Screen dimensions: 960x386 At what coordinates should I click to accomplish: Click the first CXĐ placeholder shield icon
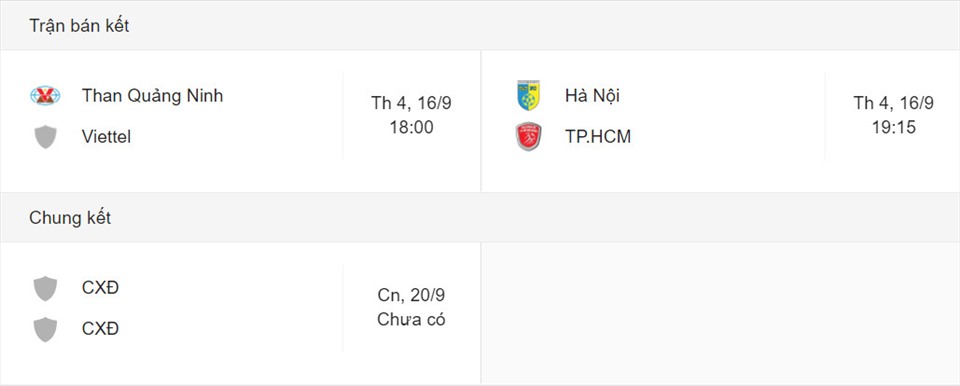(x=45, y=289)
